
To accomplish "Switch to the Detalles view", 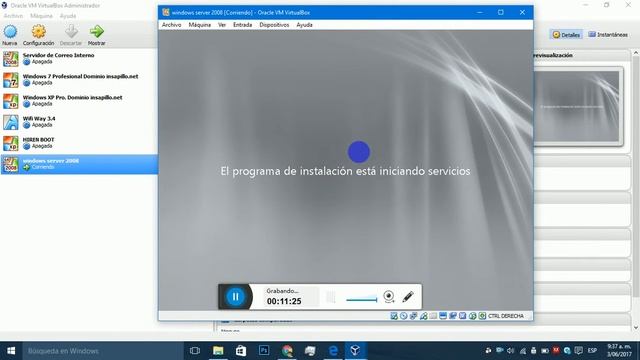I will point(566,35).
